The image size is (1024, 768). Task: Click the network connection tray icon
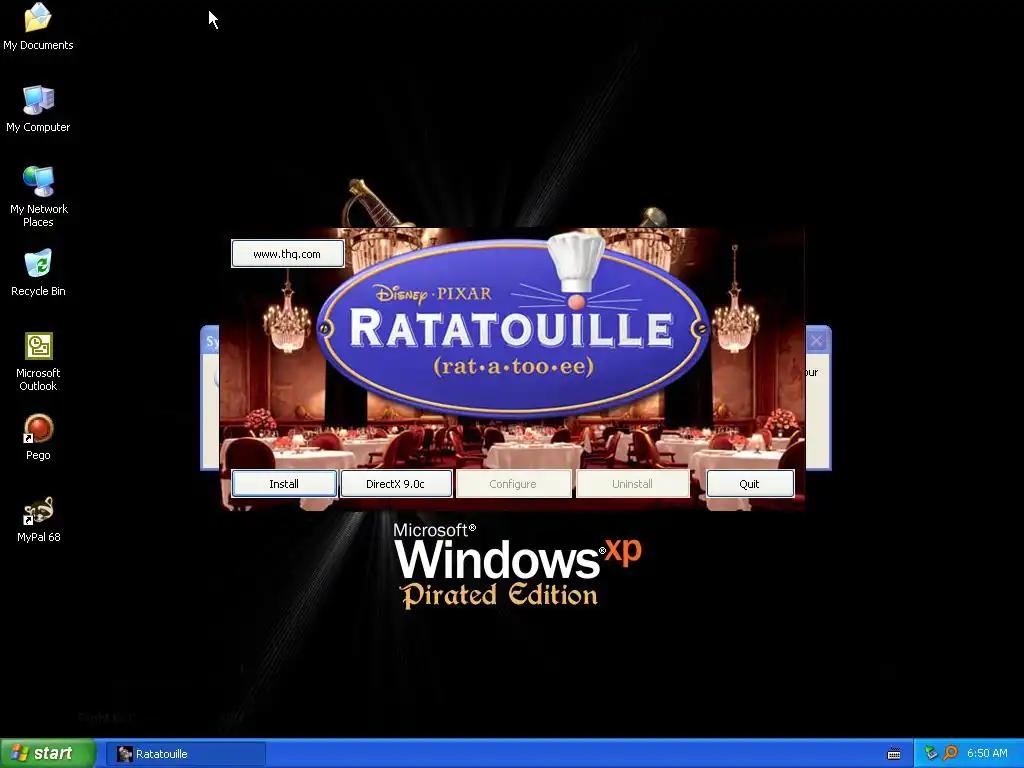click(x=931, y=754)
